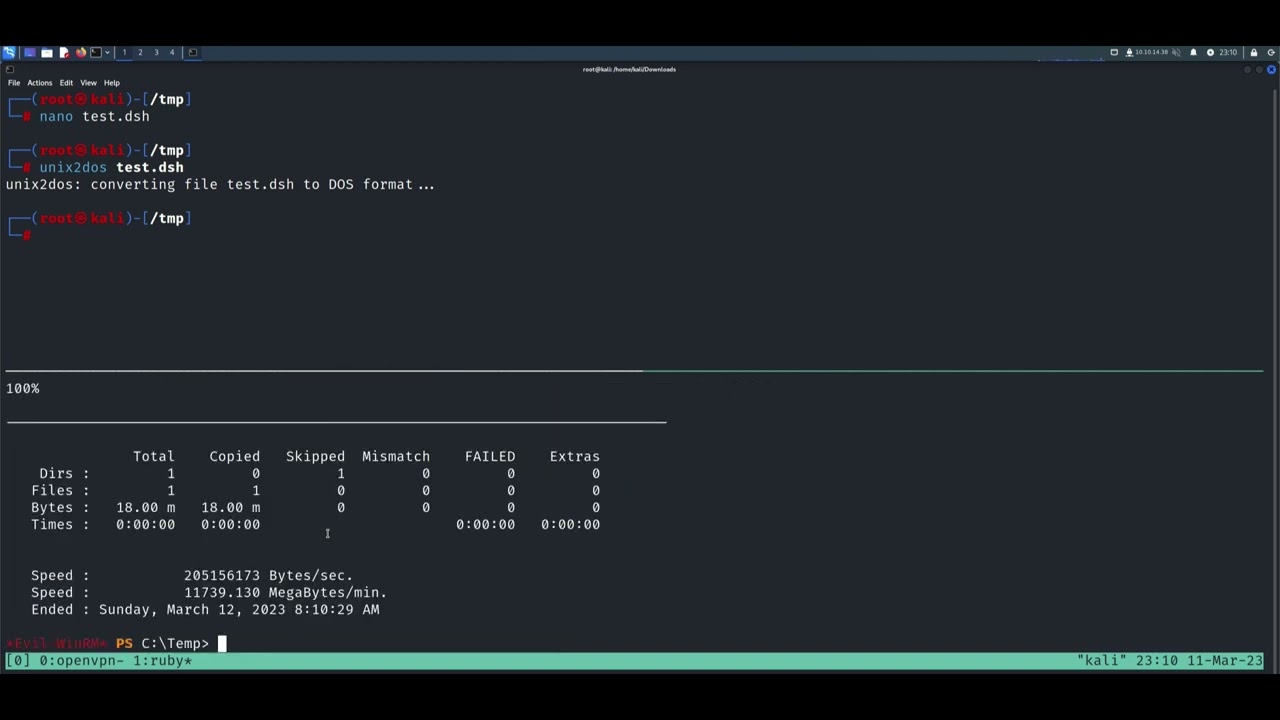Screen dimensions: 1280x720
Task: Open the Kali applications menu
Action: 9,52
